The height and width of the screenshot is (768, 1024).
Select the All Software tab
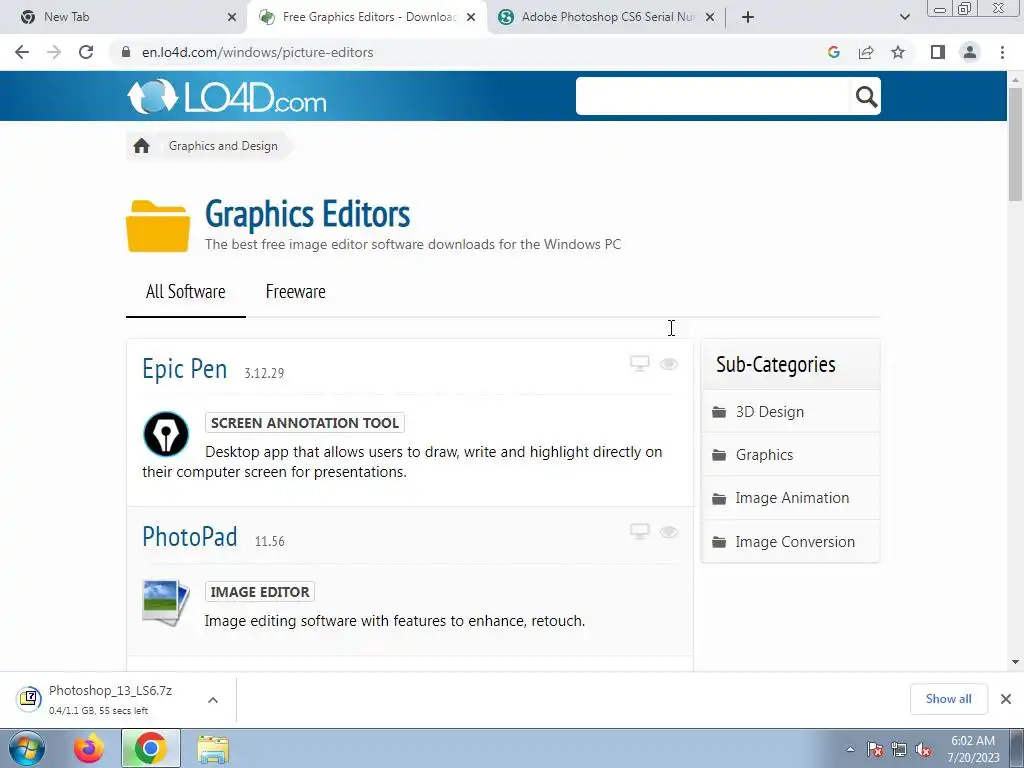185,292
